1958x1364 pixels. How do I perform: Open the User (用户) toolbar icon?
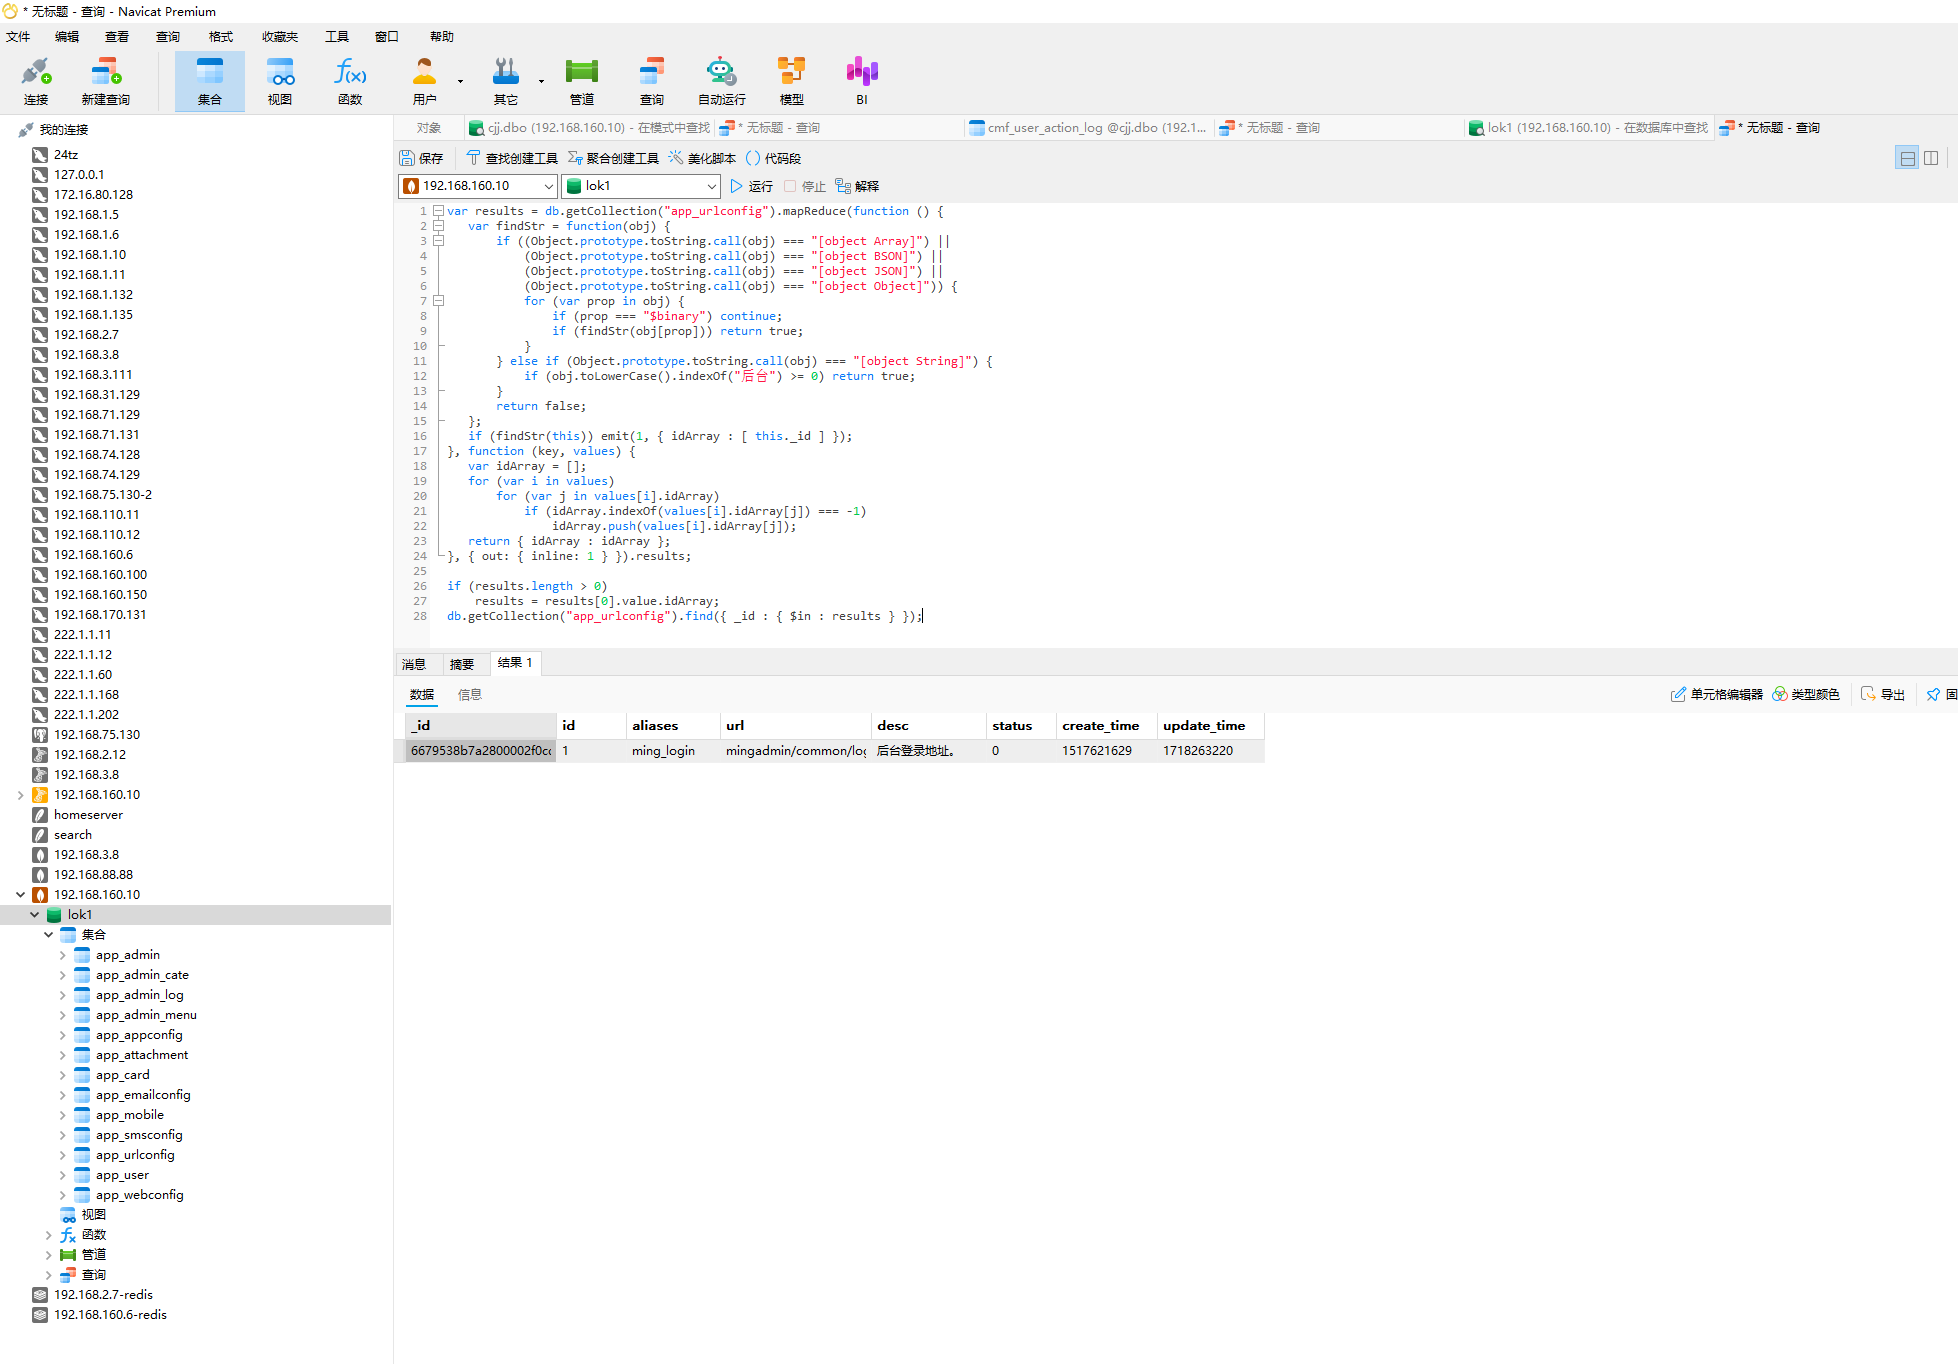point(424,81)
